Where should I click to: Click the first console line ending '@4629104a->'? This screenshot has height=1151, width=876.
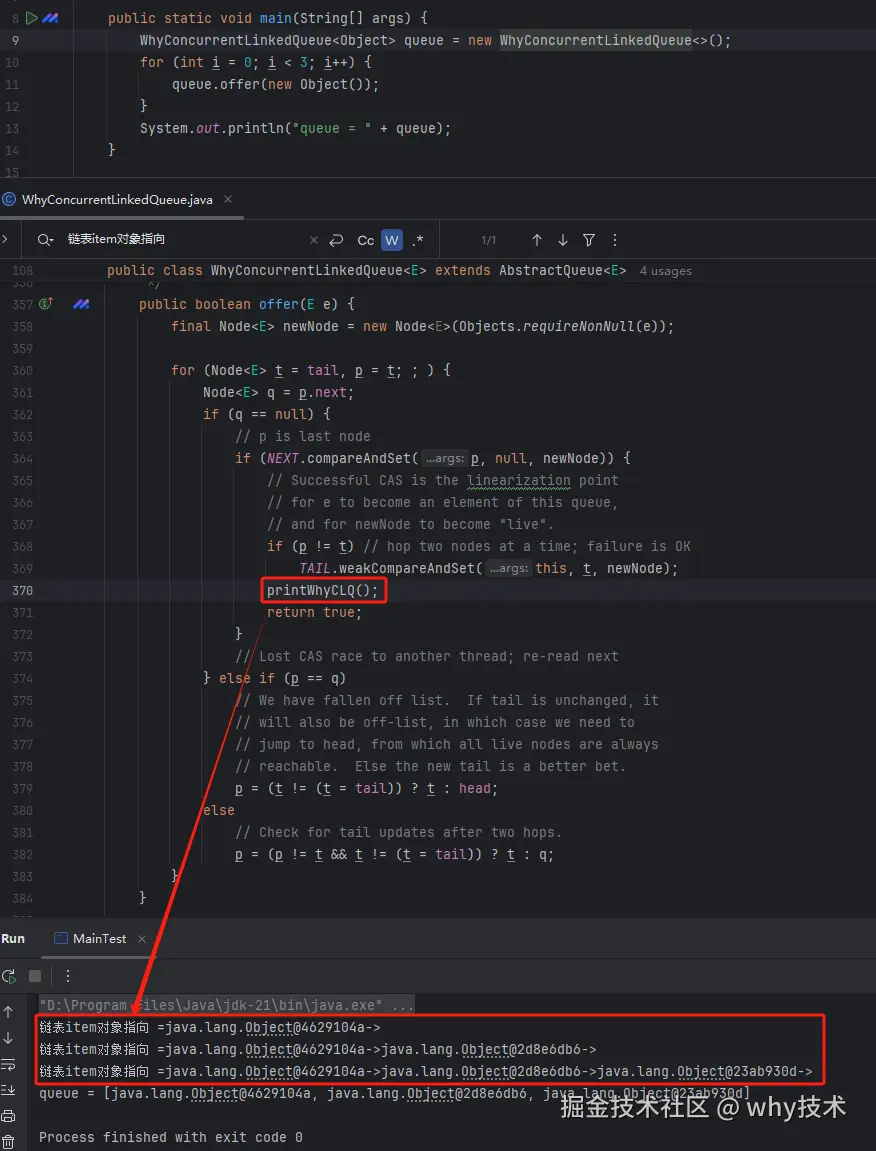click(x=210, y=1027)
